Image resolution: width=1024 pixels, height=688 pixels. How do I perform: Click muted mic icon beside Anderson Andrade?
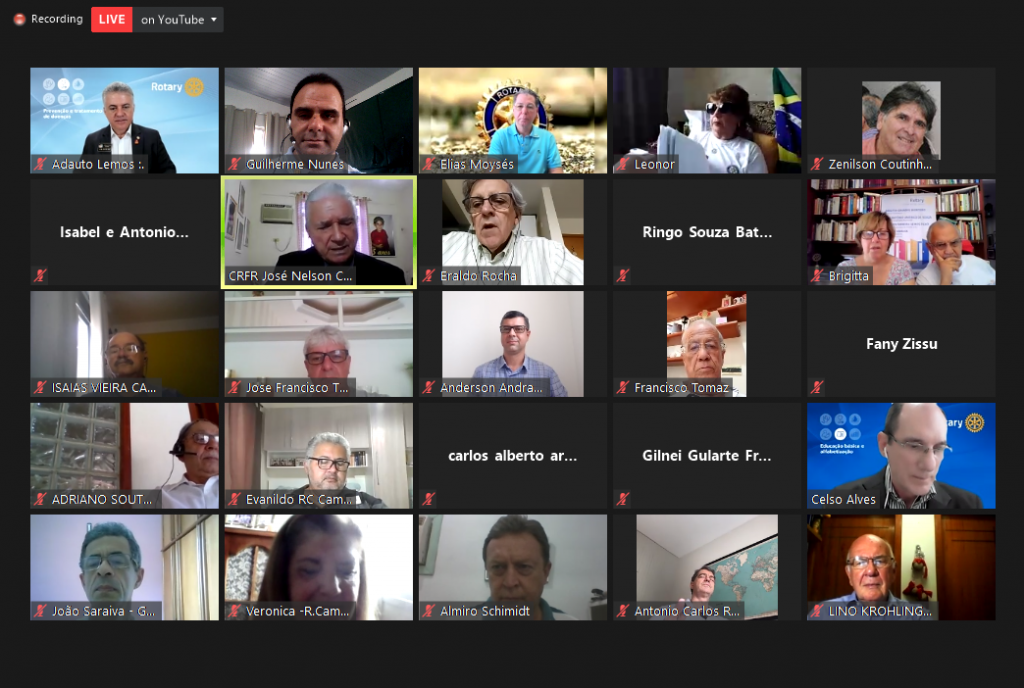(429, 387)
